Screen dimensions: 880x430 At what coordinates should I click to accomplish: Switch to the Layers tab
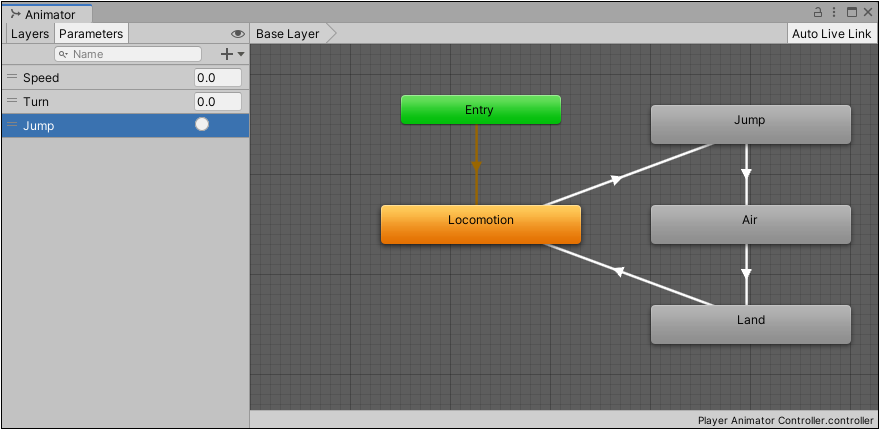(x=29, y=34)
